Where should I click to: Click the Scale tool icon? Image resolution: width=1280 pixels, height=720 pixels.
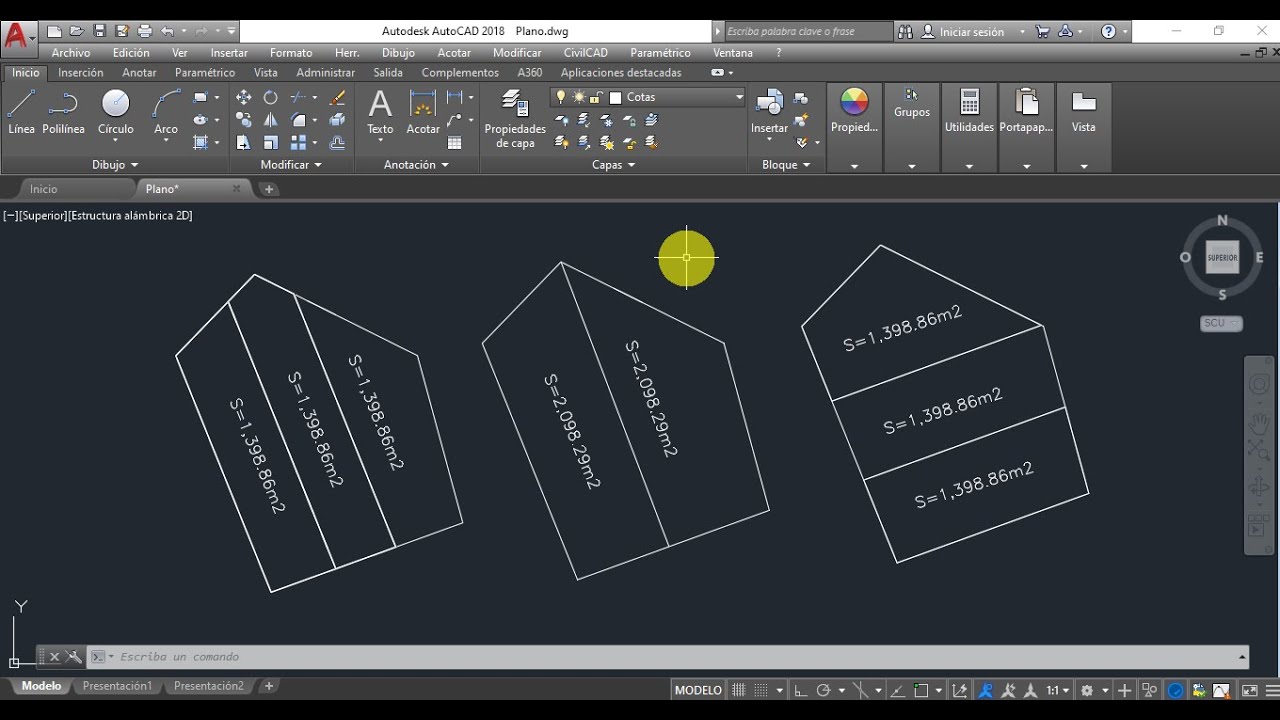tap(270, 143)
